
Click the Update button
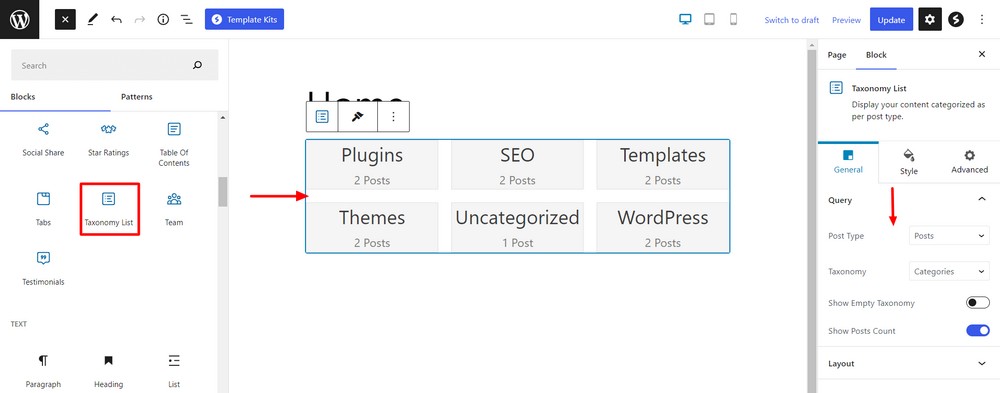coord(891,20)
